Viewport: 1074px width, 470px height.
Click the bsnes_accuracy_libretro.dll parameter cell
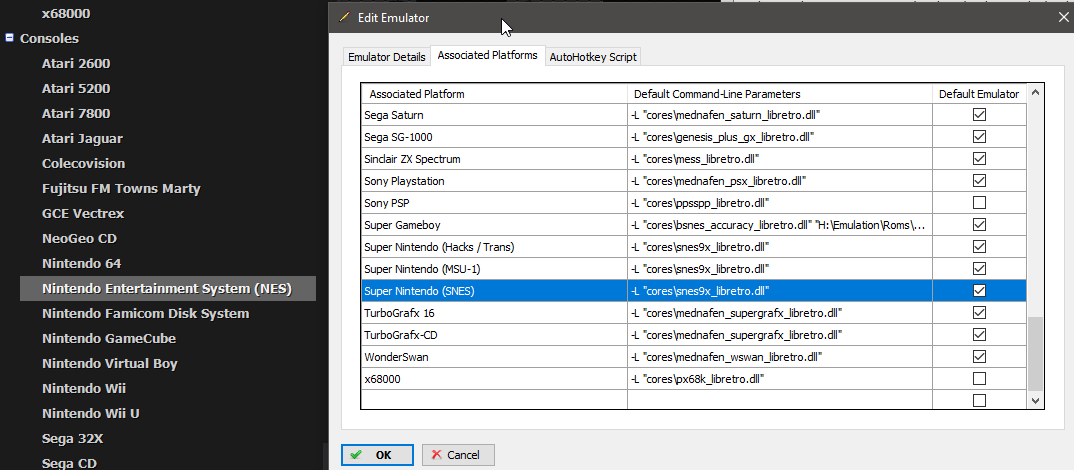(779, 225)
